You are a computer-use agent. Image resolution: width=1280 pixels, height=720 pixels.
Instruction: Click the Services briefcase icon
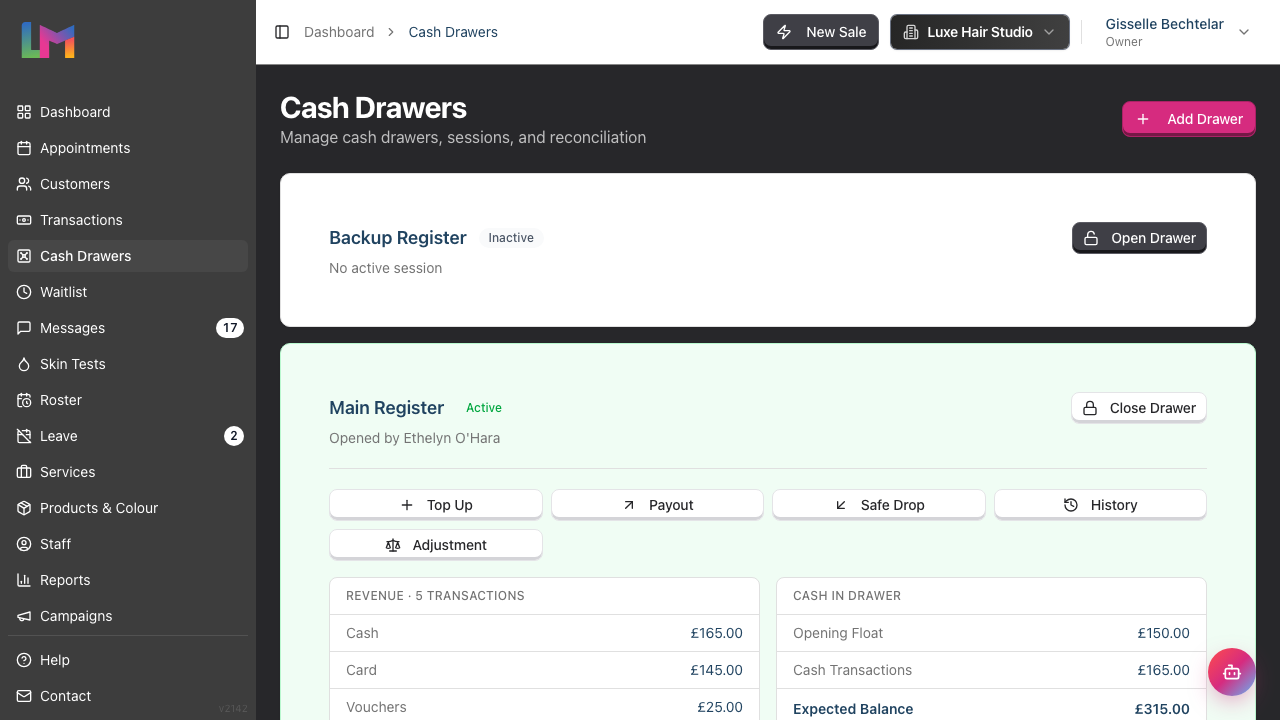[24, 472]
